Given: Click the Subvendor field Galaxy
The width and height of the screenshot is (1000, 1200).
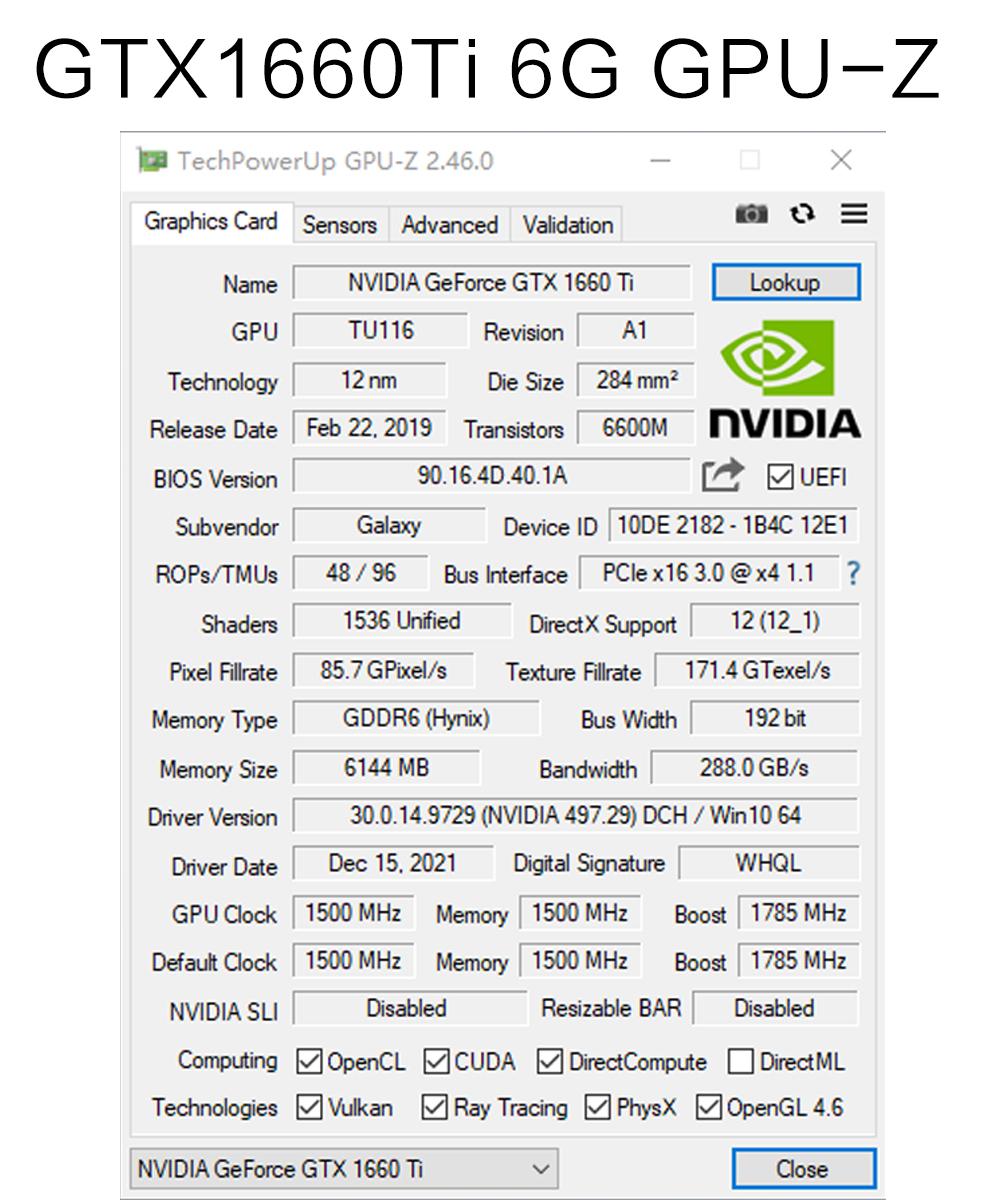Looking at the screenshot, I should tap(389, 525).
